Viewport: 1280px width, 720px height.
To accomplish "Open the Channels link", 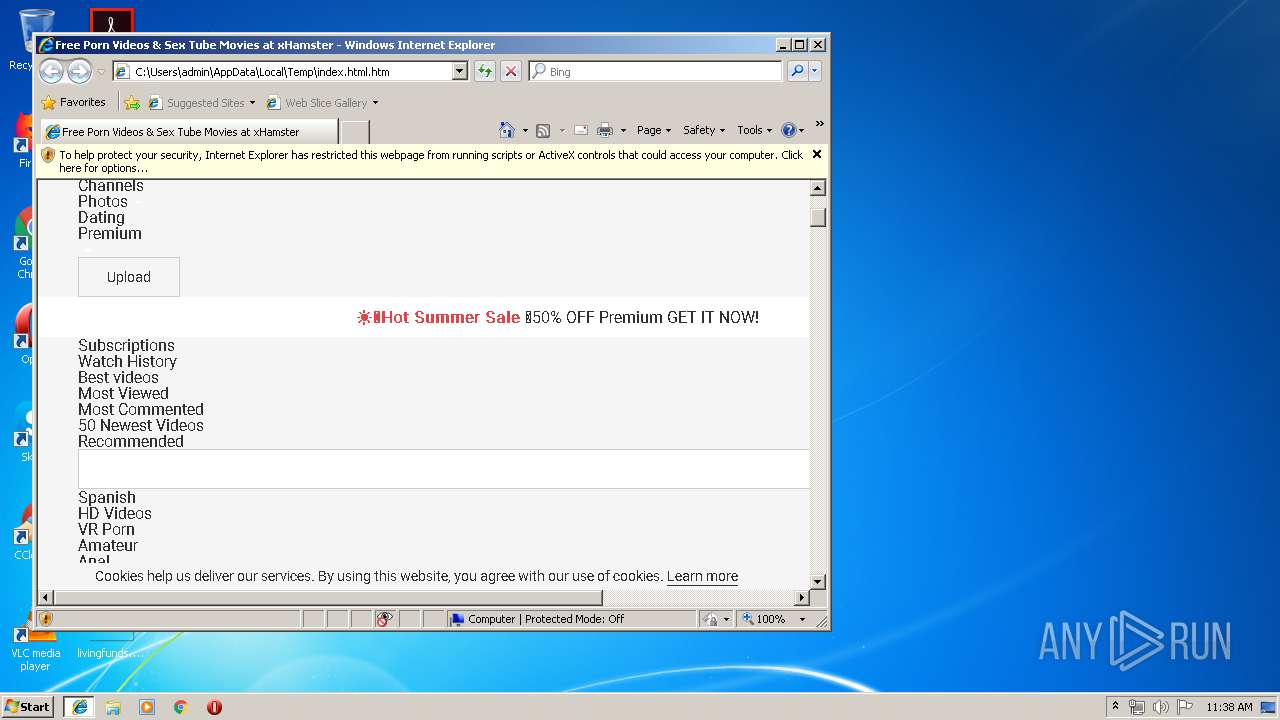I will (111, 186).
